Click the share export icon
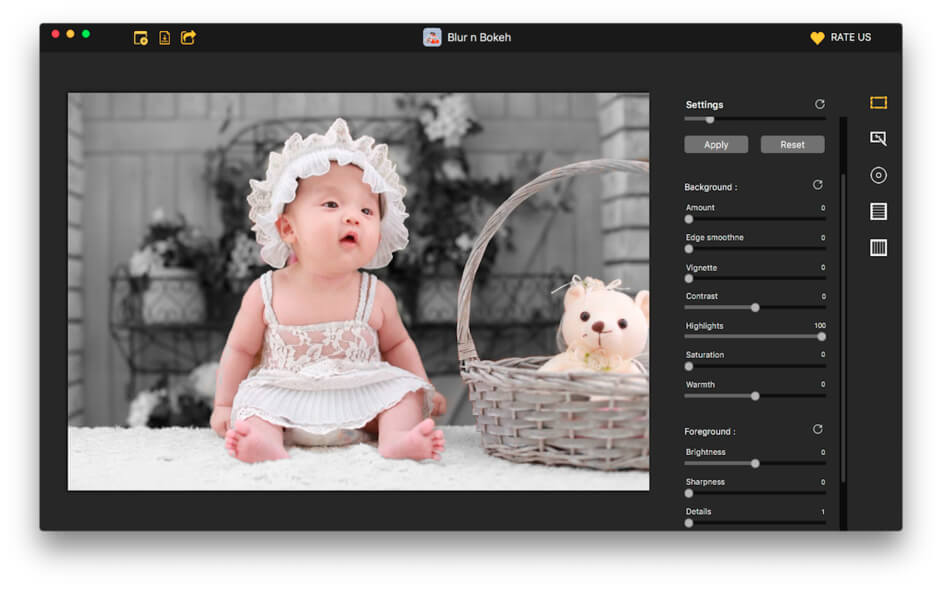The image size is (942, 589). coord(188,38)
